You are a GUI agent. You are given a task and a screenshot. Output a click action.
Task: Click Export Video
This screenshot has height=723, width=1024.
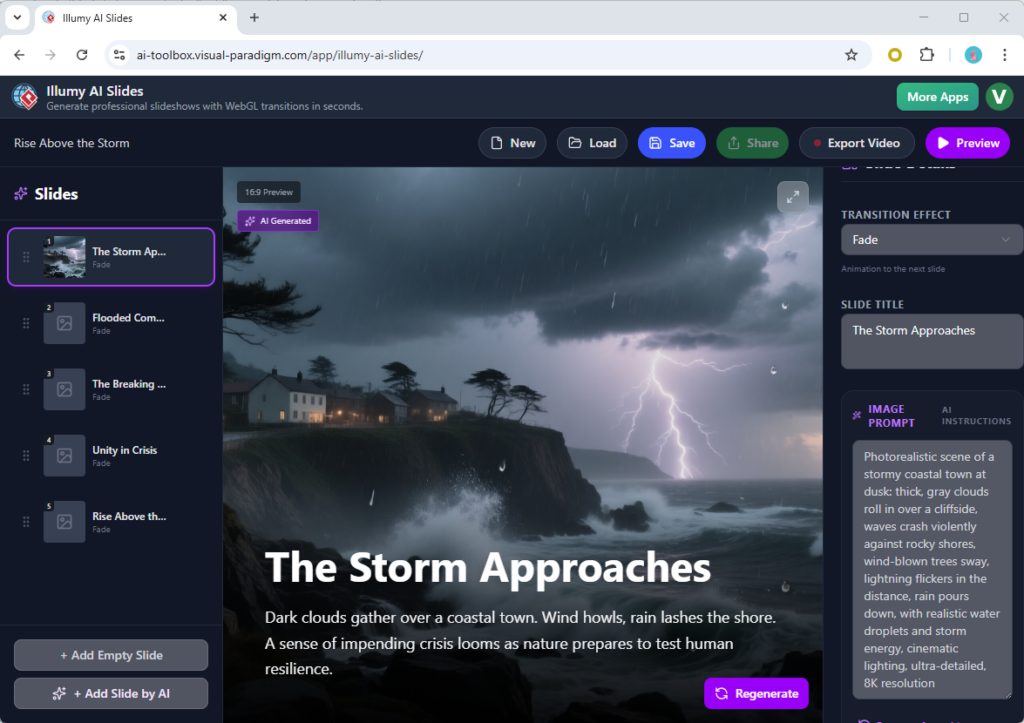pos(856,142)
